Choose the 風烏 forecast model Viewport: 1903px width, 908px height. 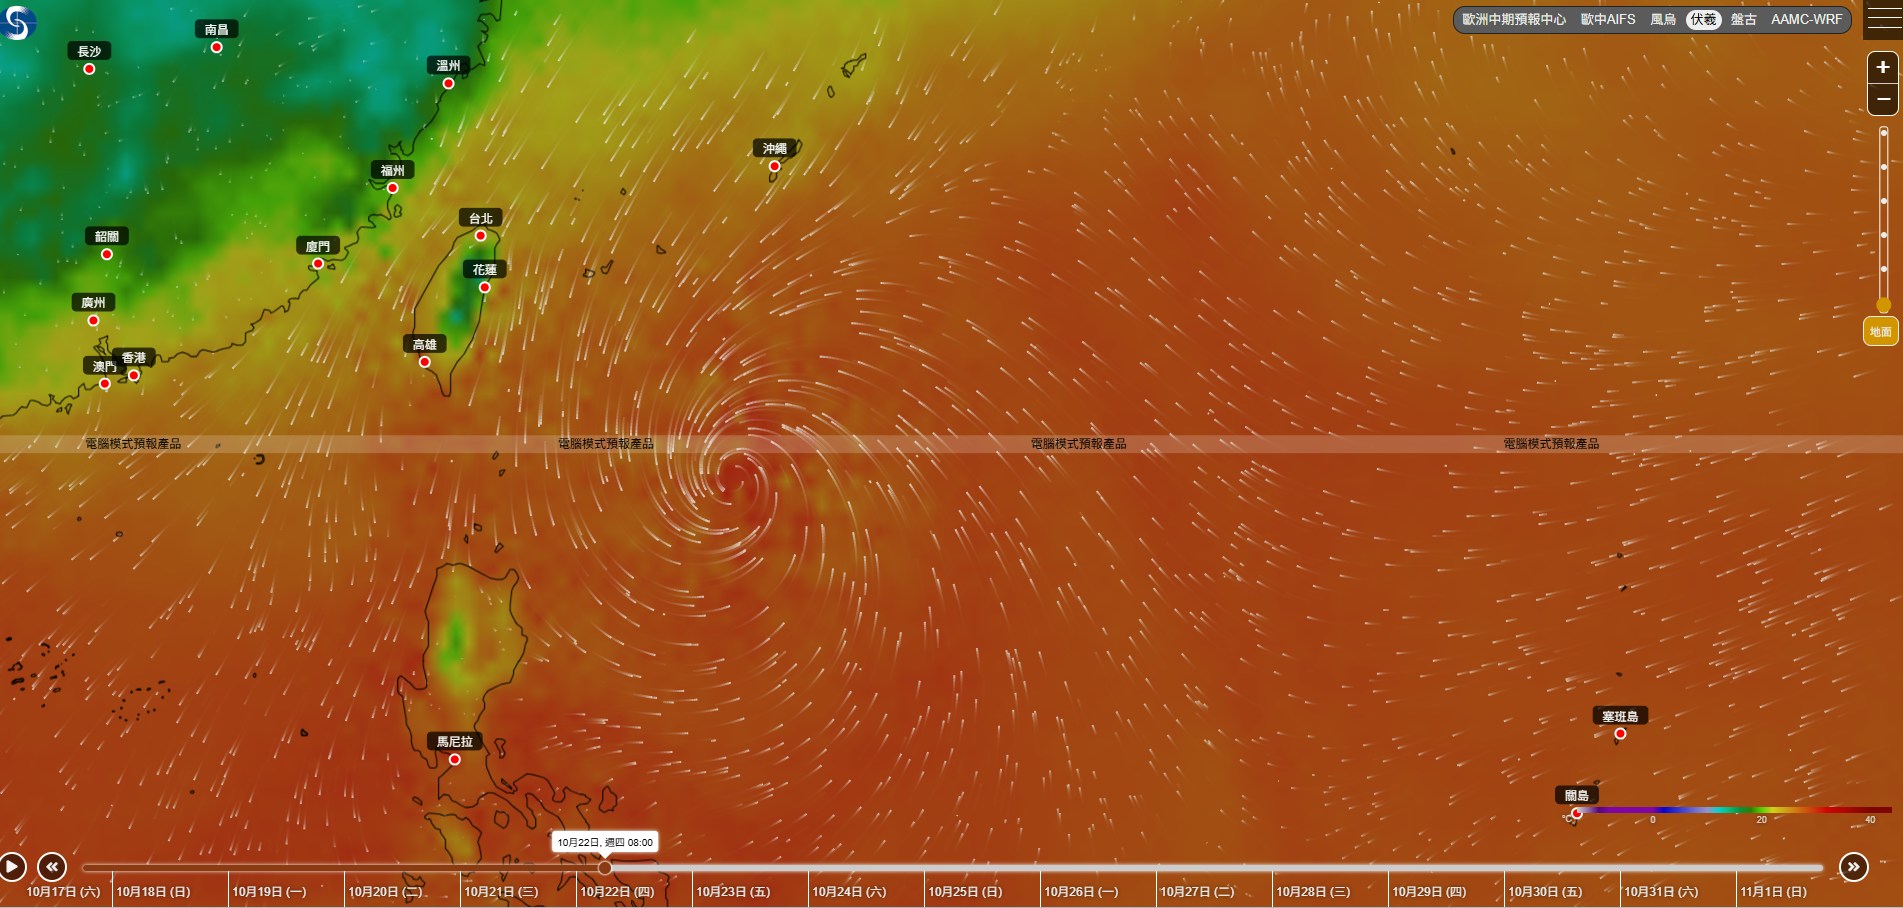1663,19
